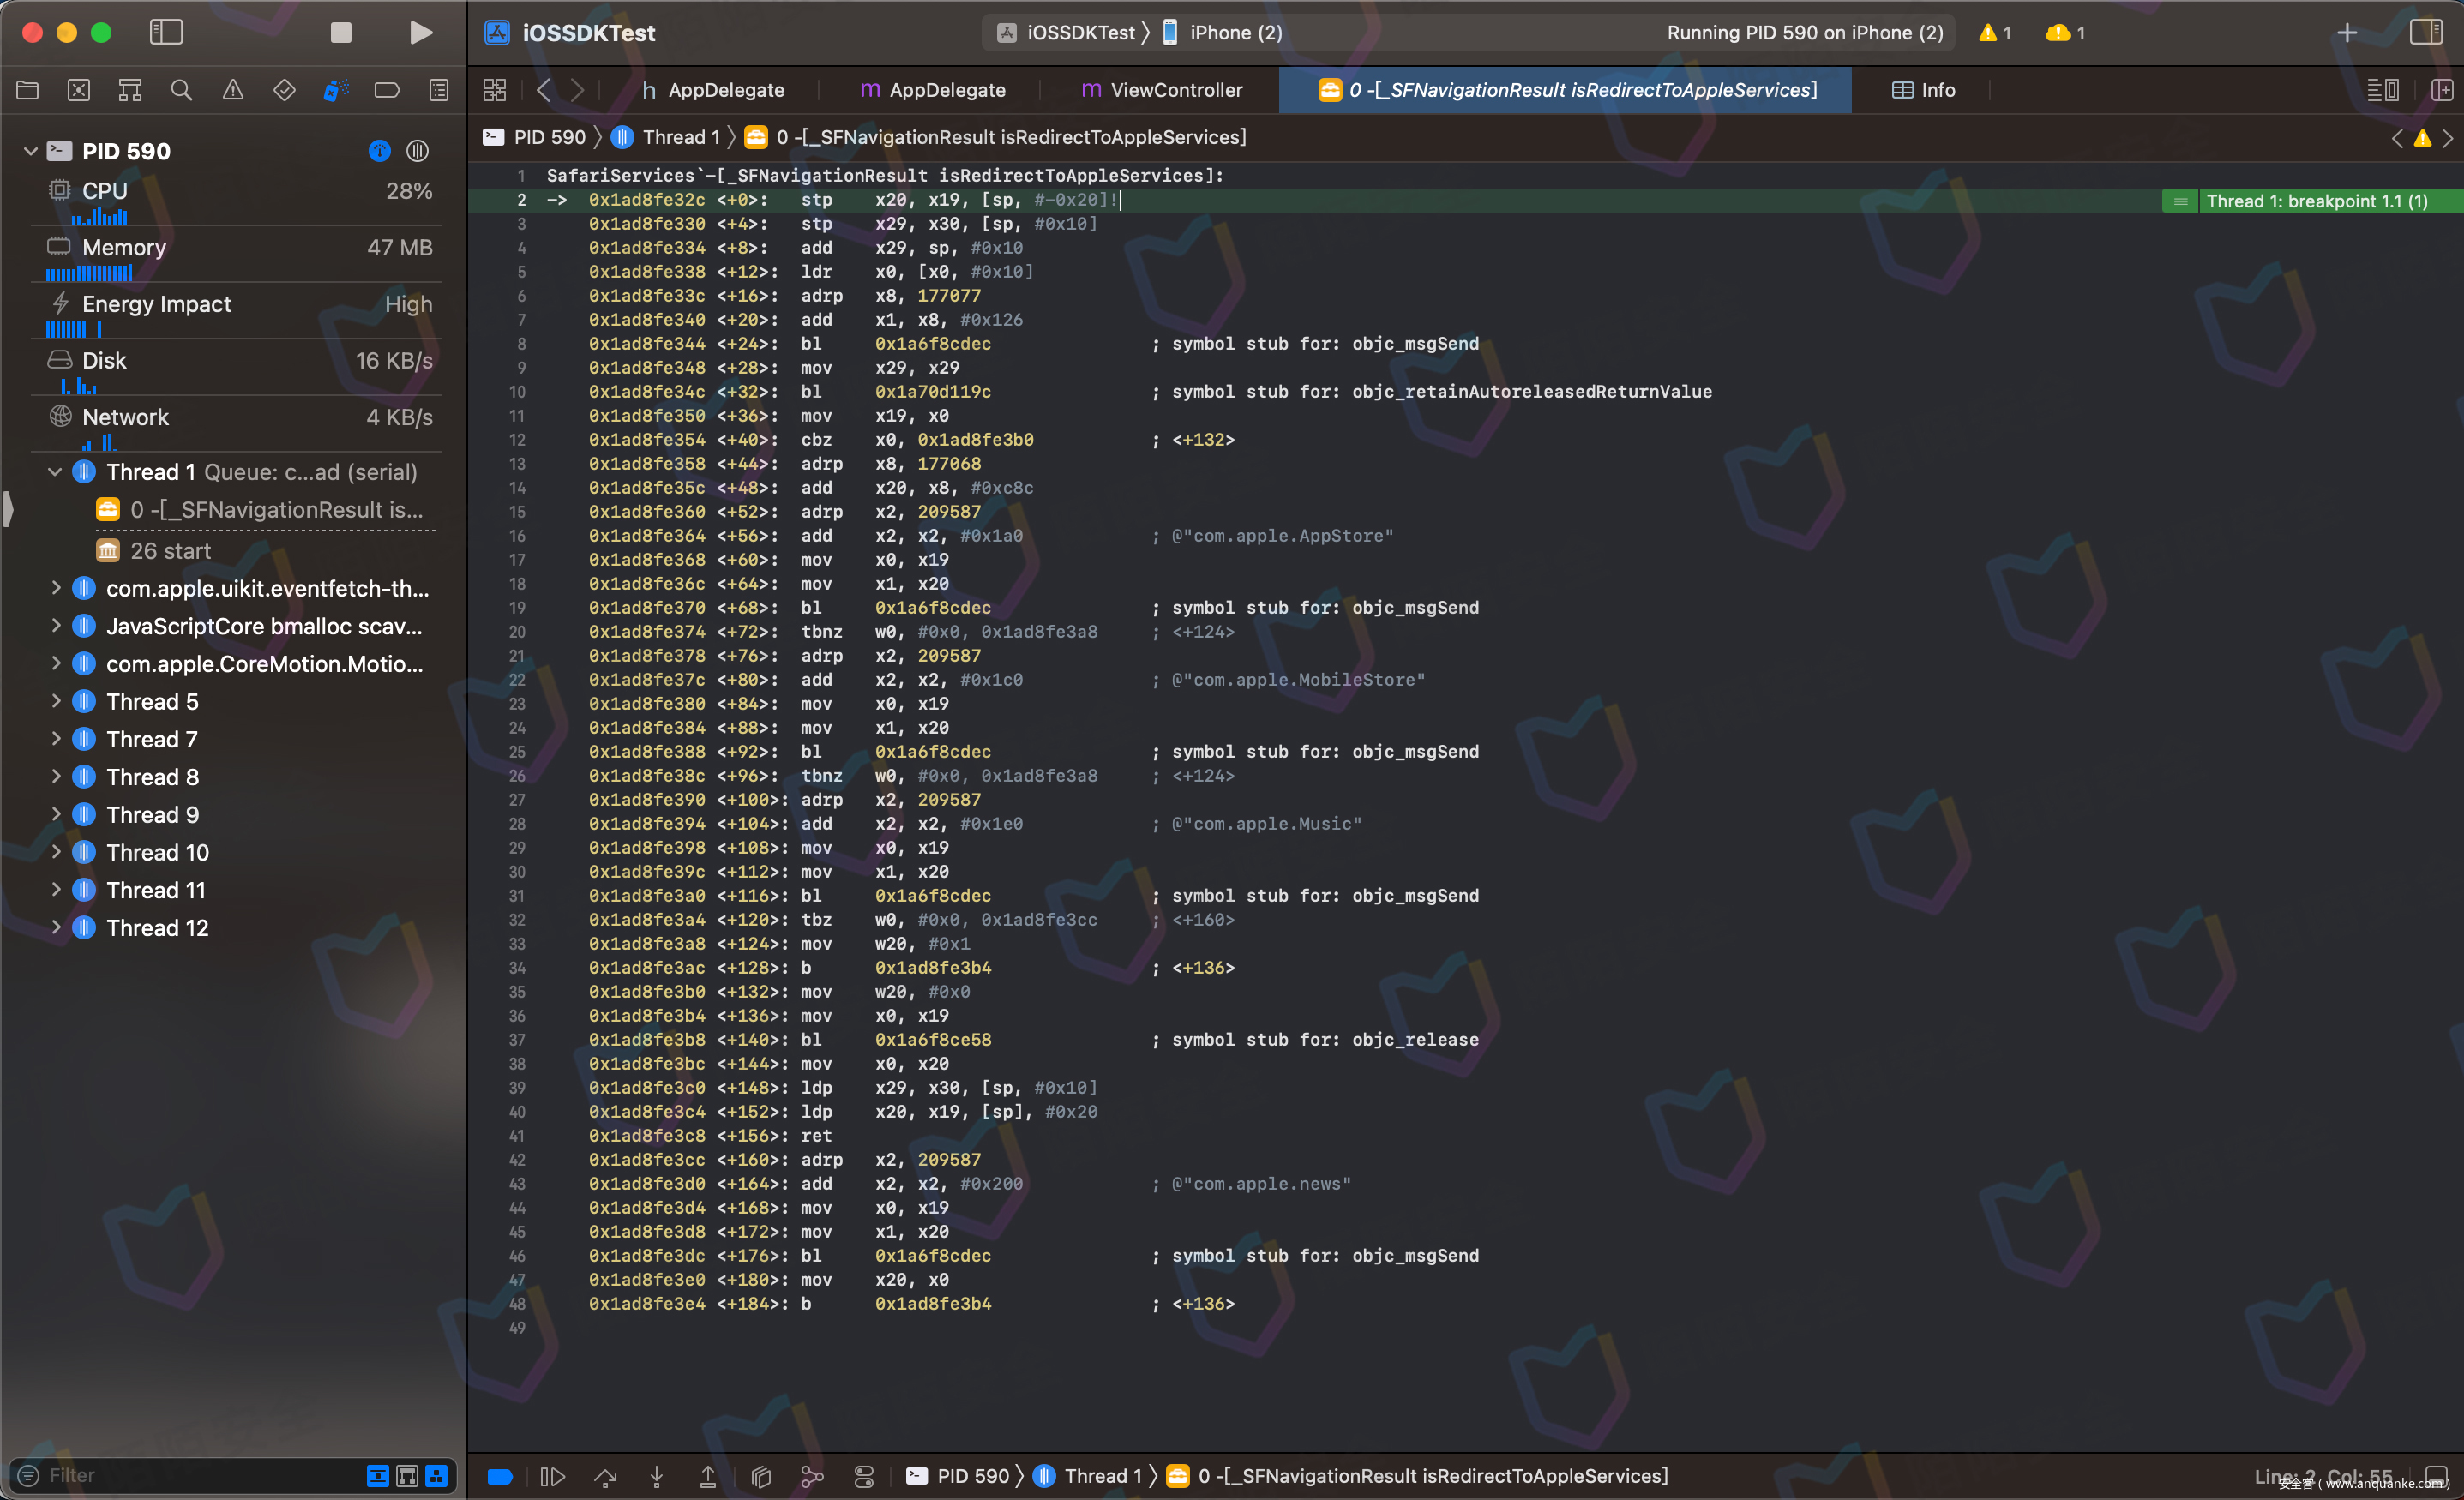Click the Debug view hierarchy icon
This screenshot has width=2464, height=1500.
pos(761,1477)
